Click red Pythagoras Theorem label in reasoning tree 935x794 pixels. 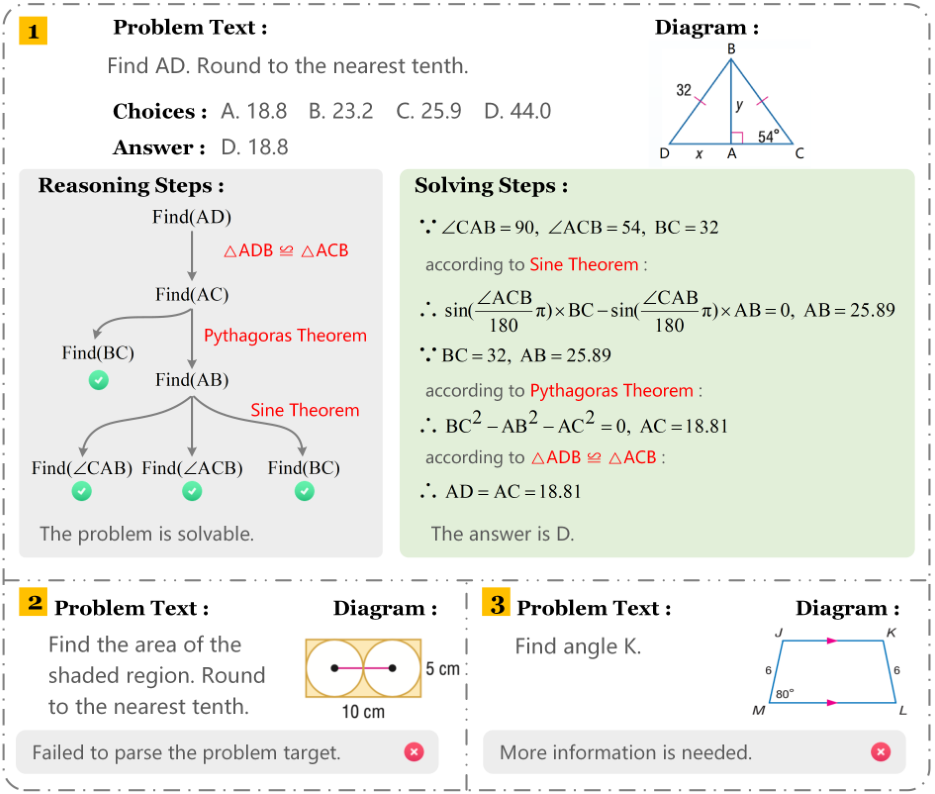285,336
